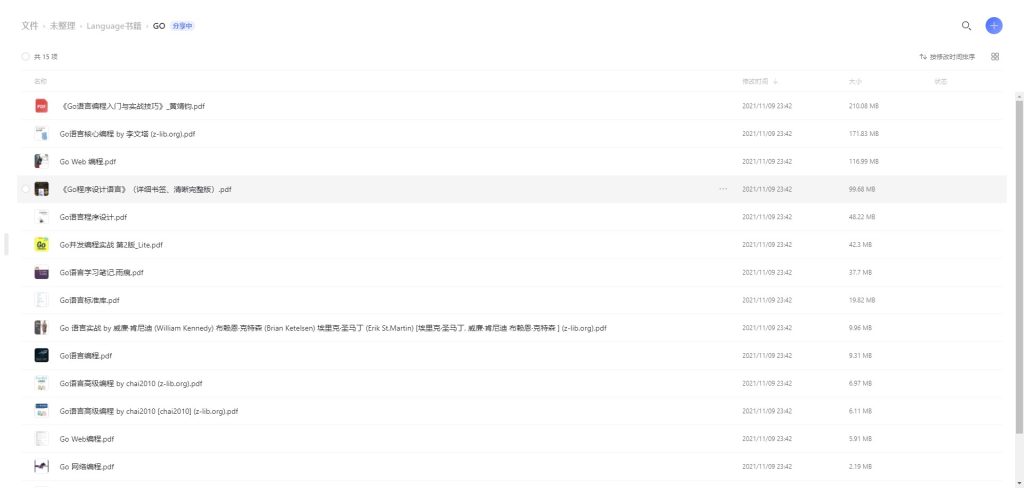
Task: Click thumbnail of Go 语言实战 by William Kennedy
Action: point(41,328)
